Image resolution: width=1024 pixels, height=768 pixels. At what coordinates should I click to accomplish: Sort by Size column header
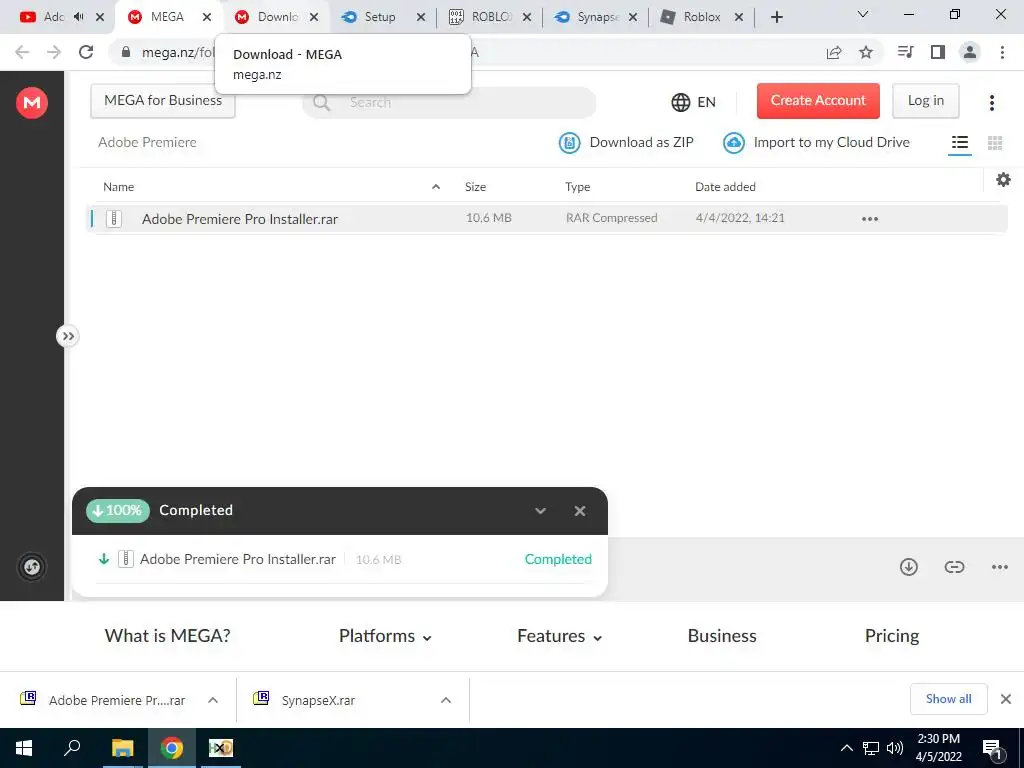point(475,187)
